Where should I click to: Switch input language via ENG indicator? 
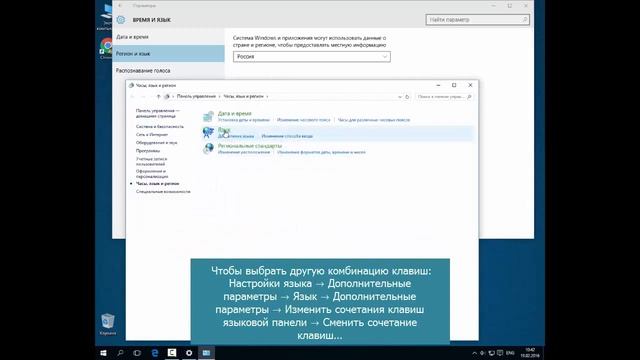(510, 353)
